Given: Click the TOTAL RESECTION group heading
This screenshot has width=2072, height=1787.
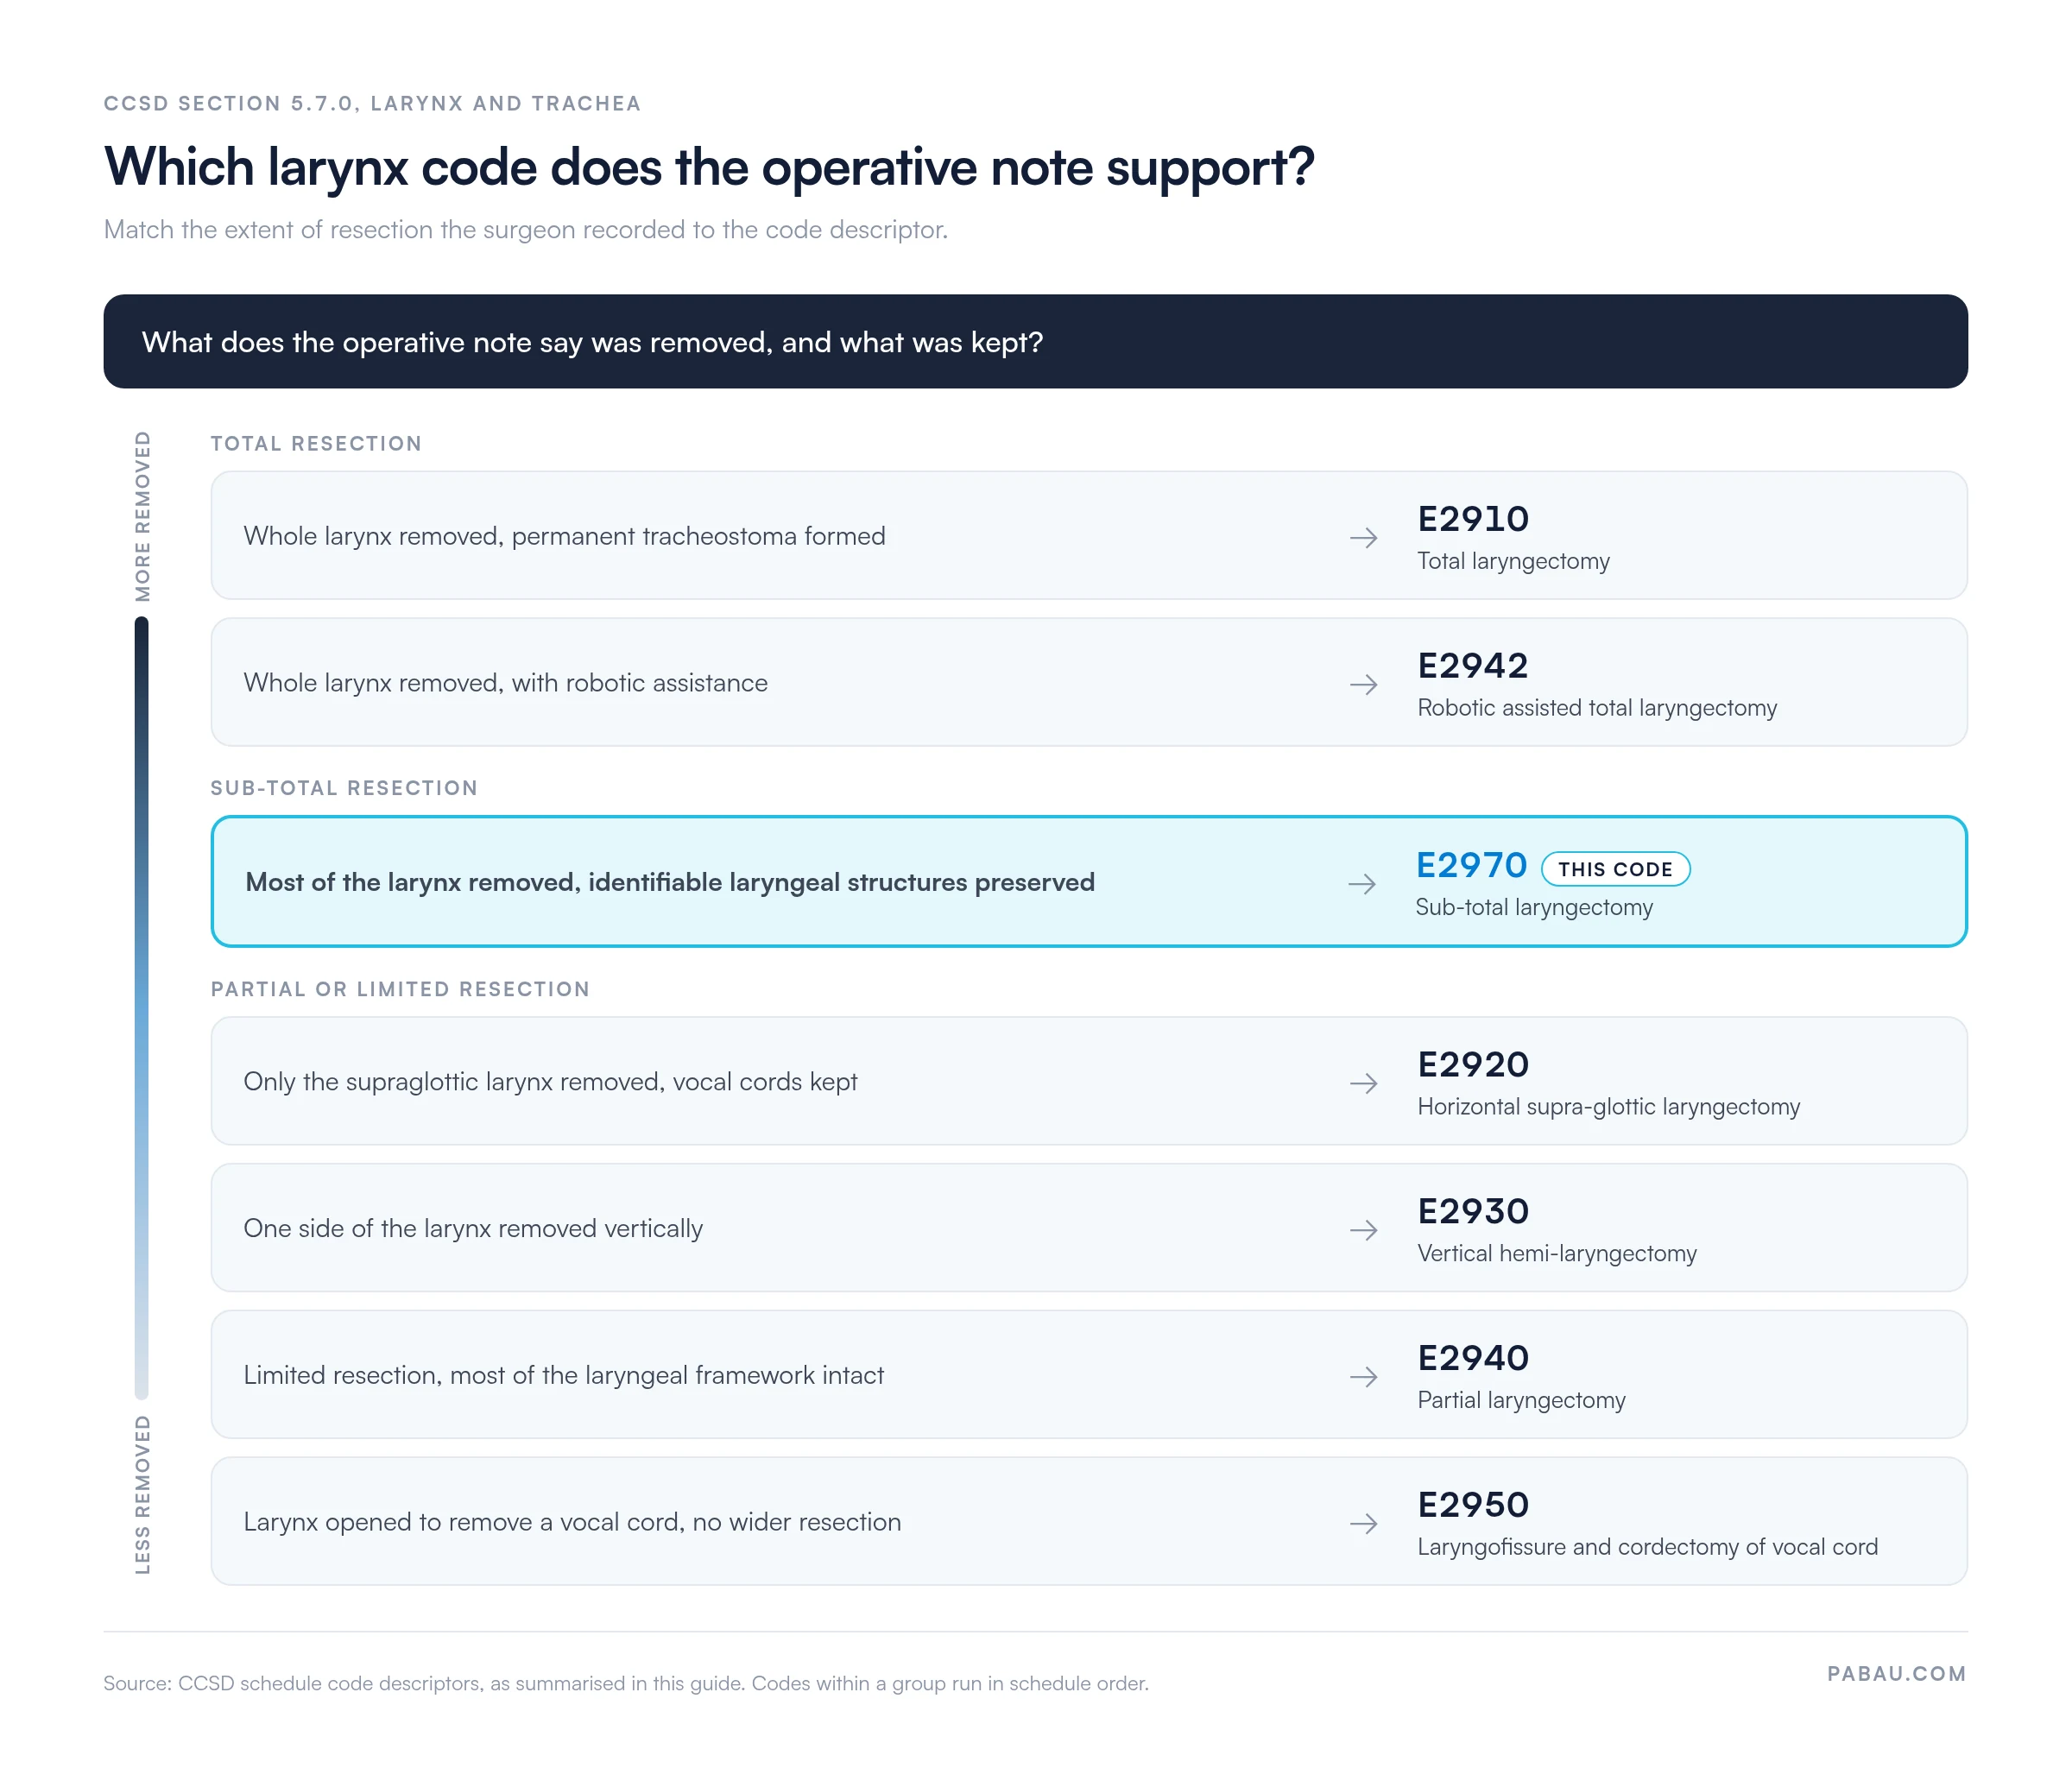Looking at the screenshot, I should (316, 444).
